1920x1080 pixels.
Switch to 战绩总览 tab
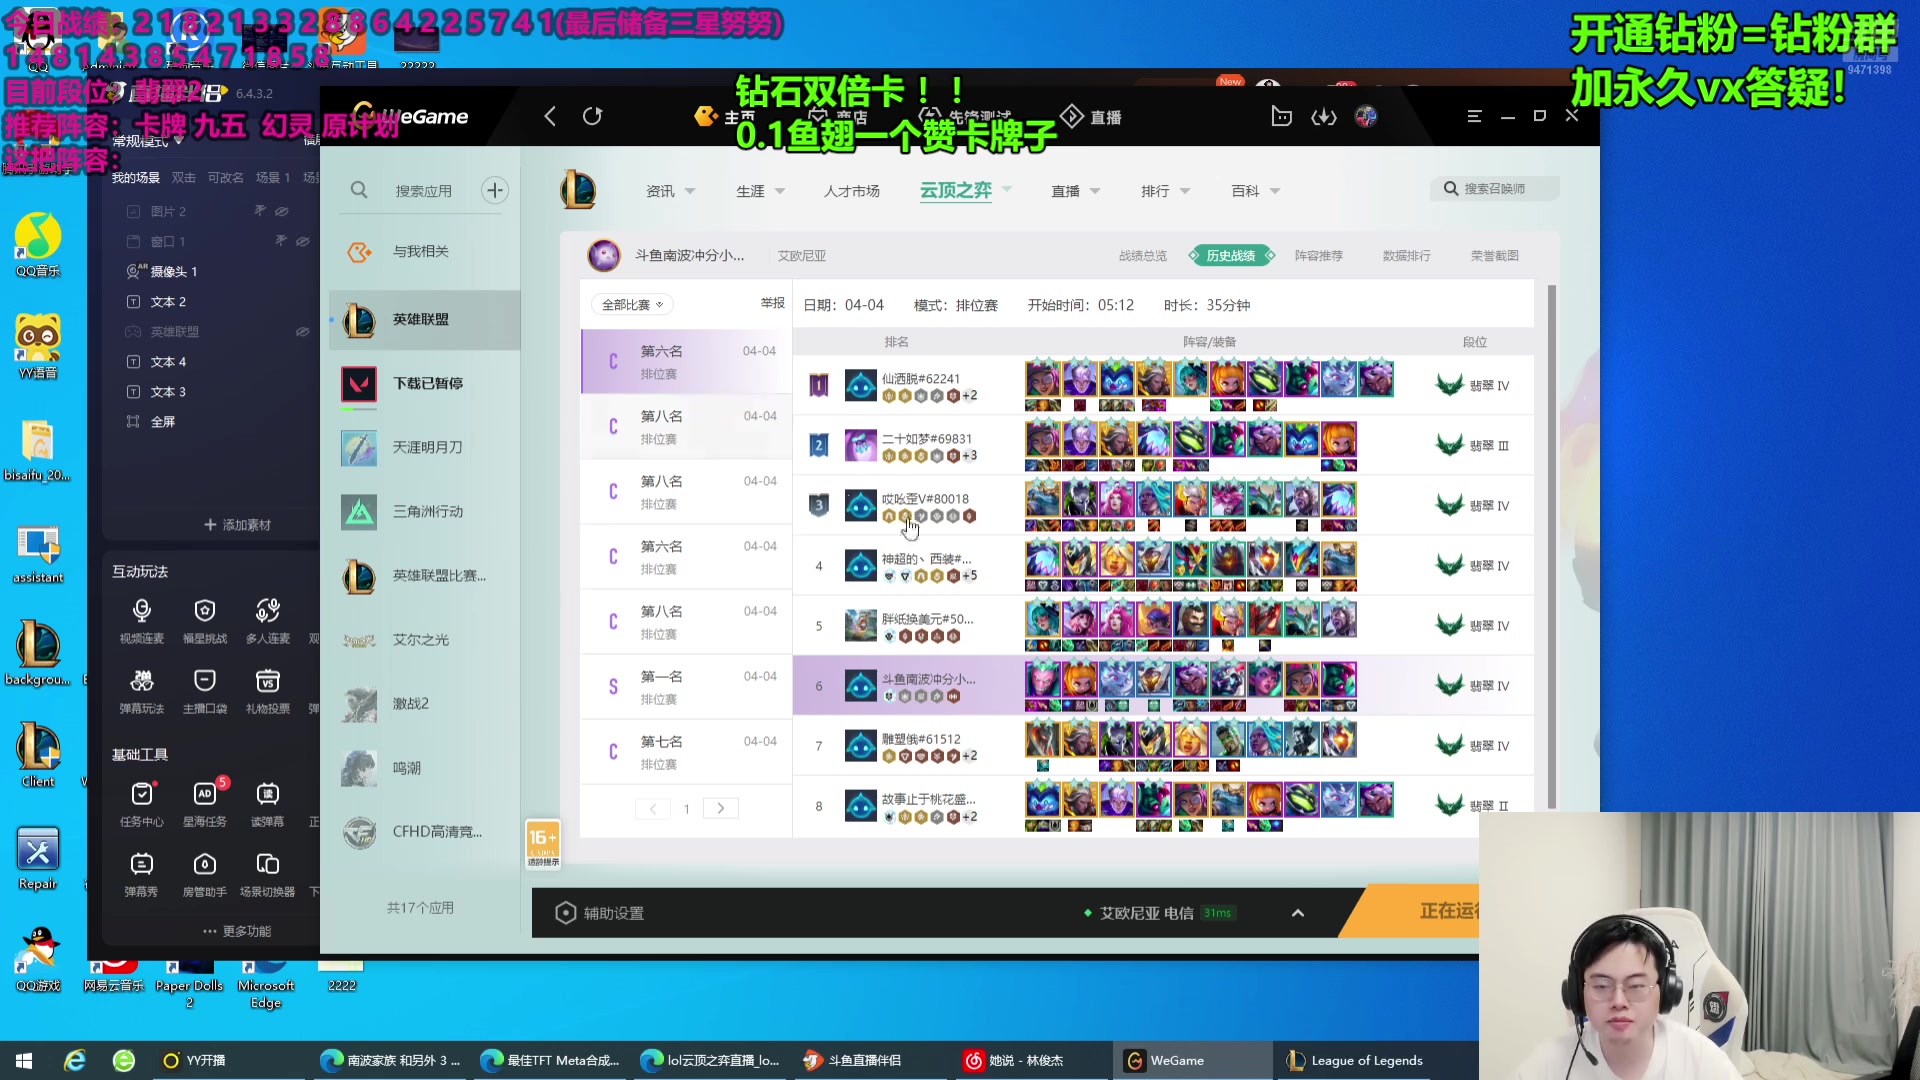click(1143, 256)
